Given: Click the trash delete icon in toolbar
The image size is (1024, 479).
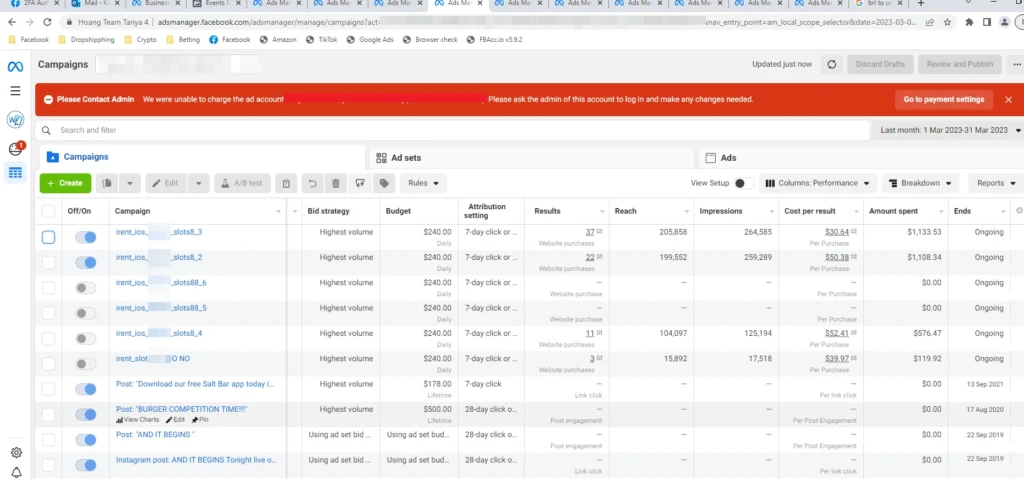Looking at the screenshot, I should 336,184.
